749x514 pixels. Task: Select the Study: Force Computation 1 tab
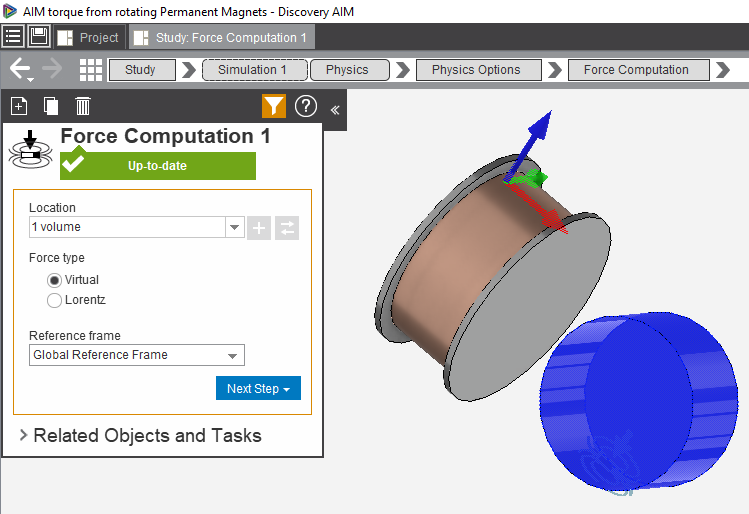coord(222,37)
